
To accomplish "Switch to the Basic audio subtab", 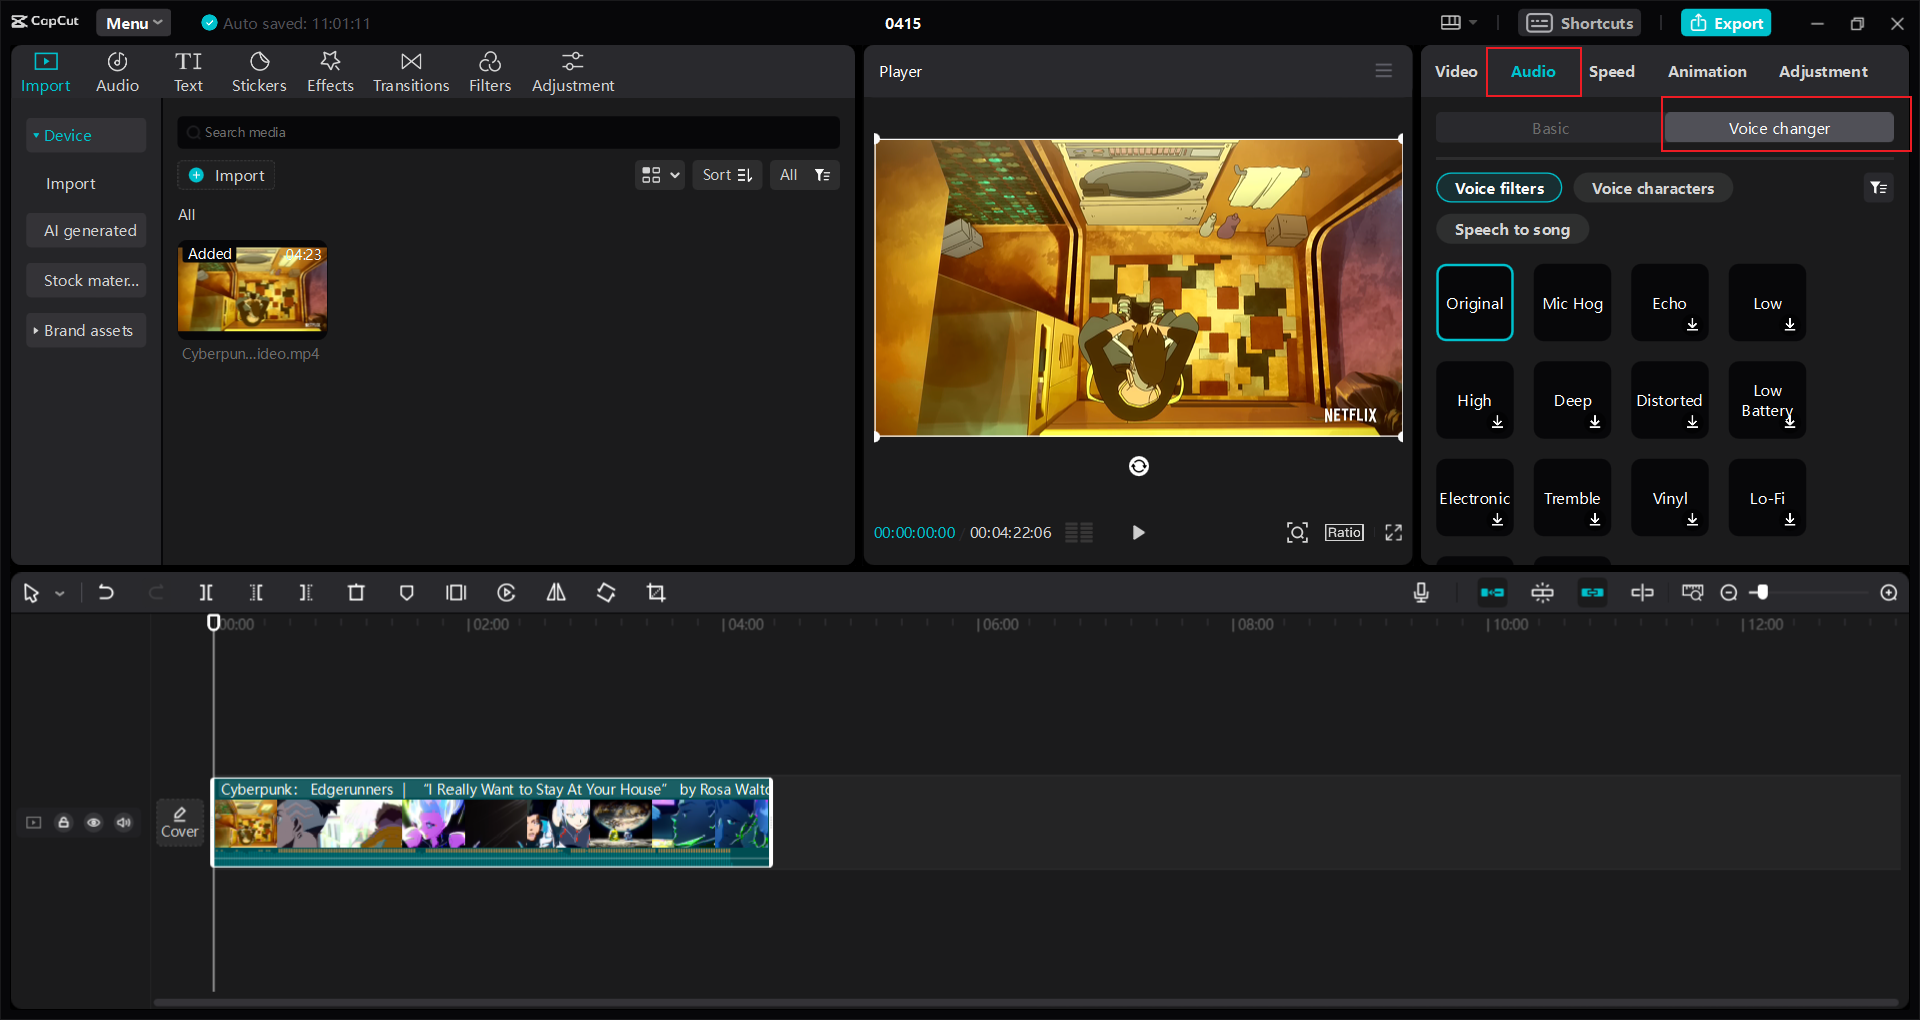I will 1550,128.
